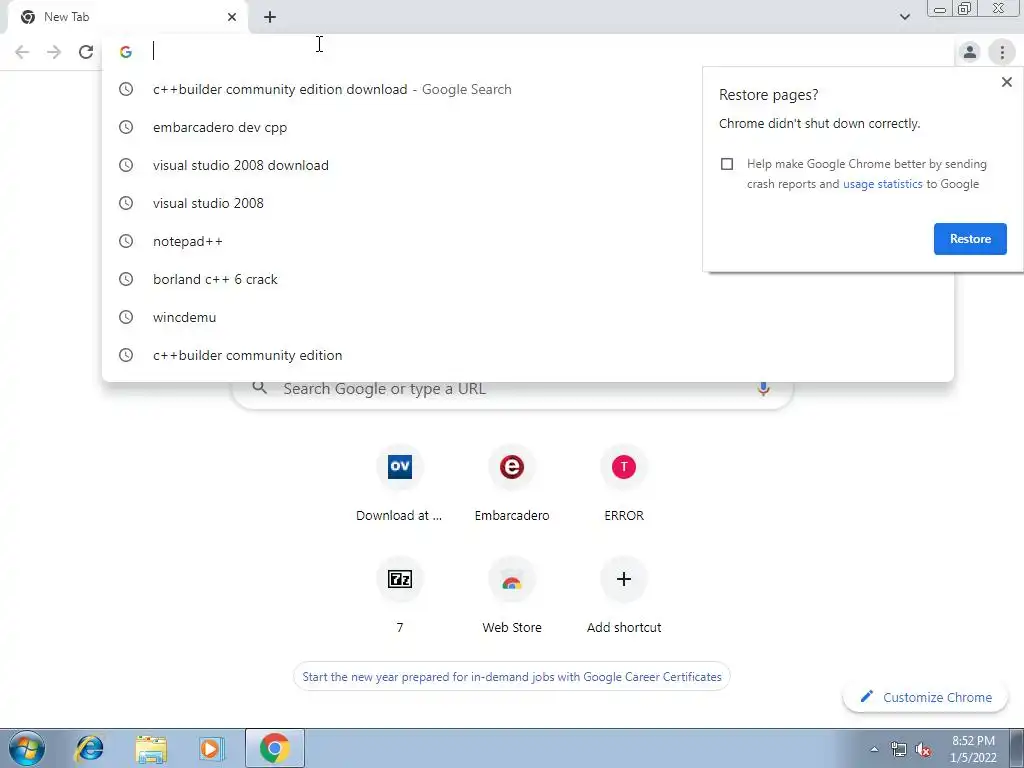This screenshot has height=768, width=1024.
Task: Open the usage statistics link
Action: pos(882,184)
